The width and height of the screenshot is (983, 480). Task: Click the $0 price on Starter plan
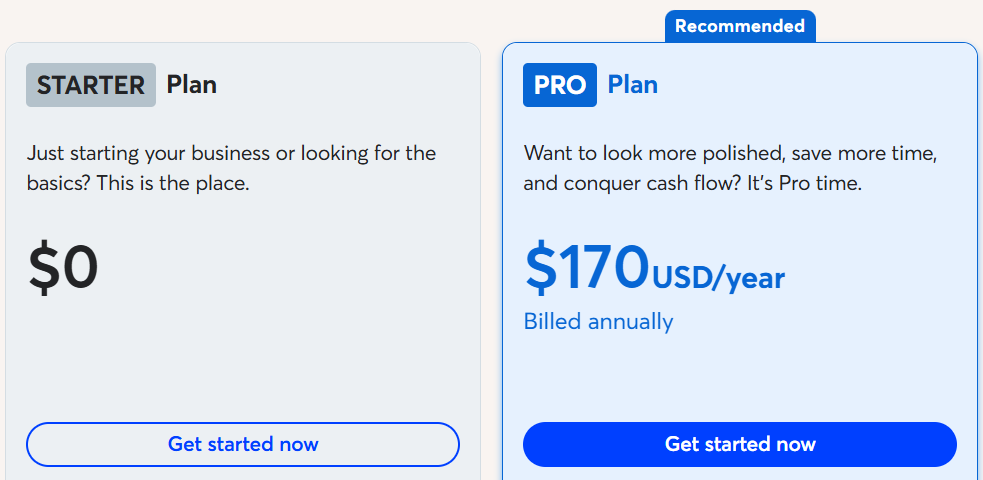coord(63,268)
